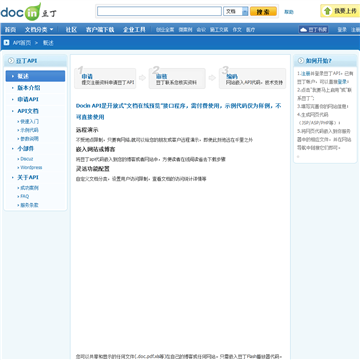
Task: Select 概述 in the sidebar
Action: [35, 76]
